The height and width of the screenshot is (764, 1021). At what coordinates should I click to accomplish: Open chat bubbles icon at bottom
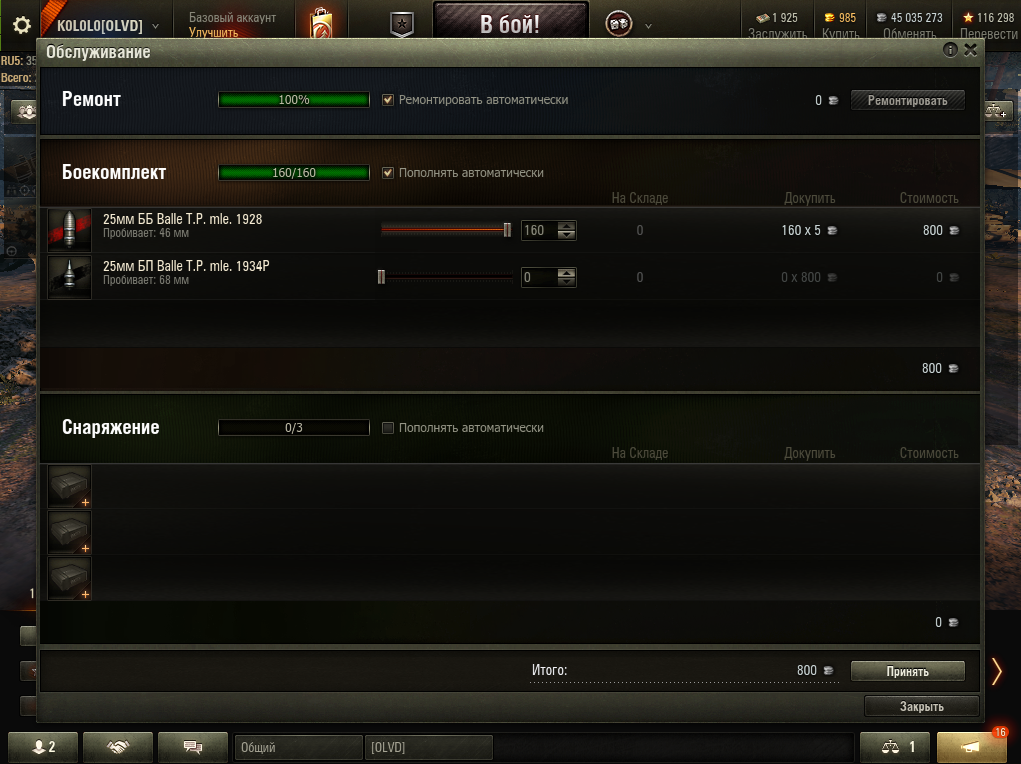[x=193, y=746]
